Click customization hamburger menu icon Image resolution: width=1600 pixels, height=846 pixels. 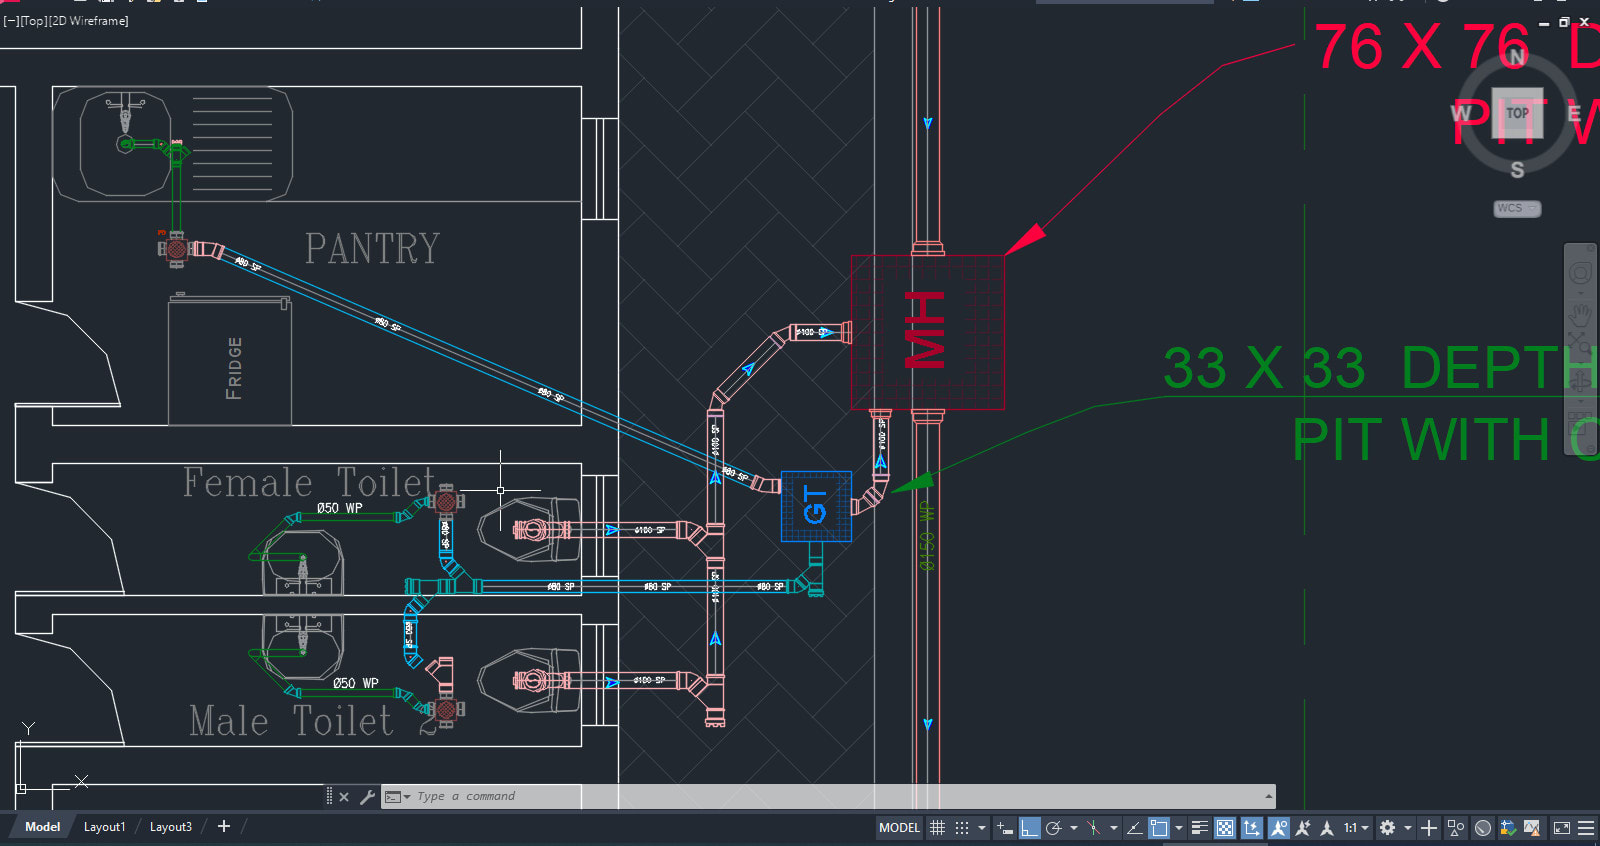click(1586, 828)
